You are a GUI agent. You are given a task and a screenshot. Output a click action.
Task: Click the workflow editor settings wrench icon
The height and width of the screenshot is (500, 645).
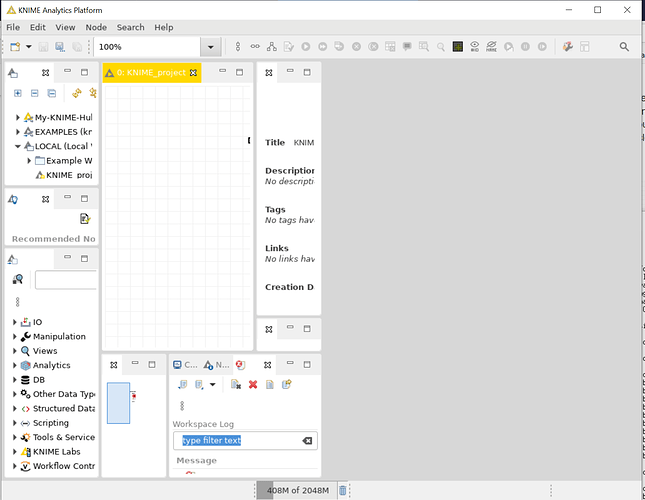point(568,46)
